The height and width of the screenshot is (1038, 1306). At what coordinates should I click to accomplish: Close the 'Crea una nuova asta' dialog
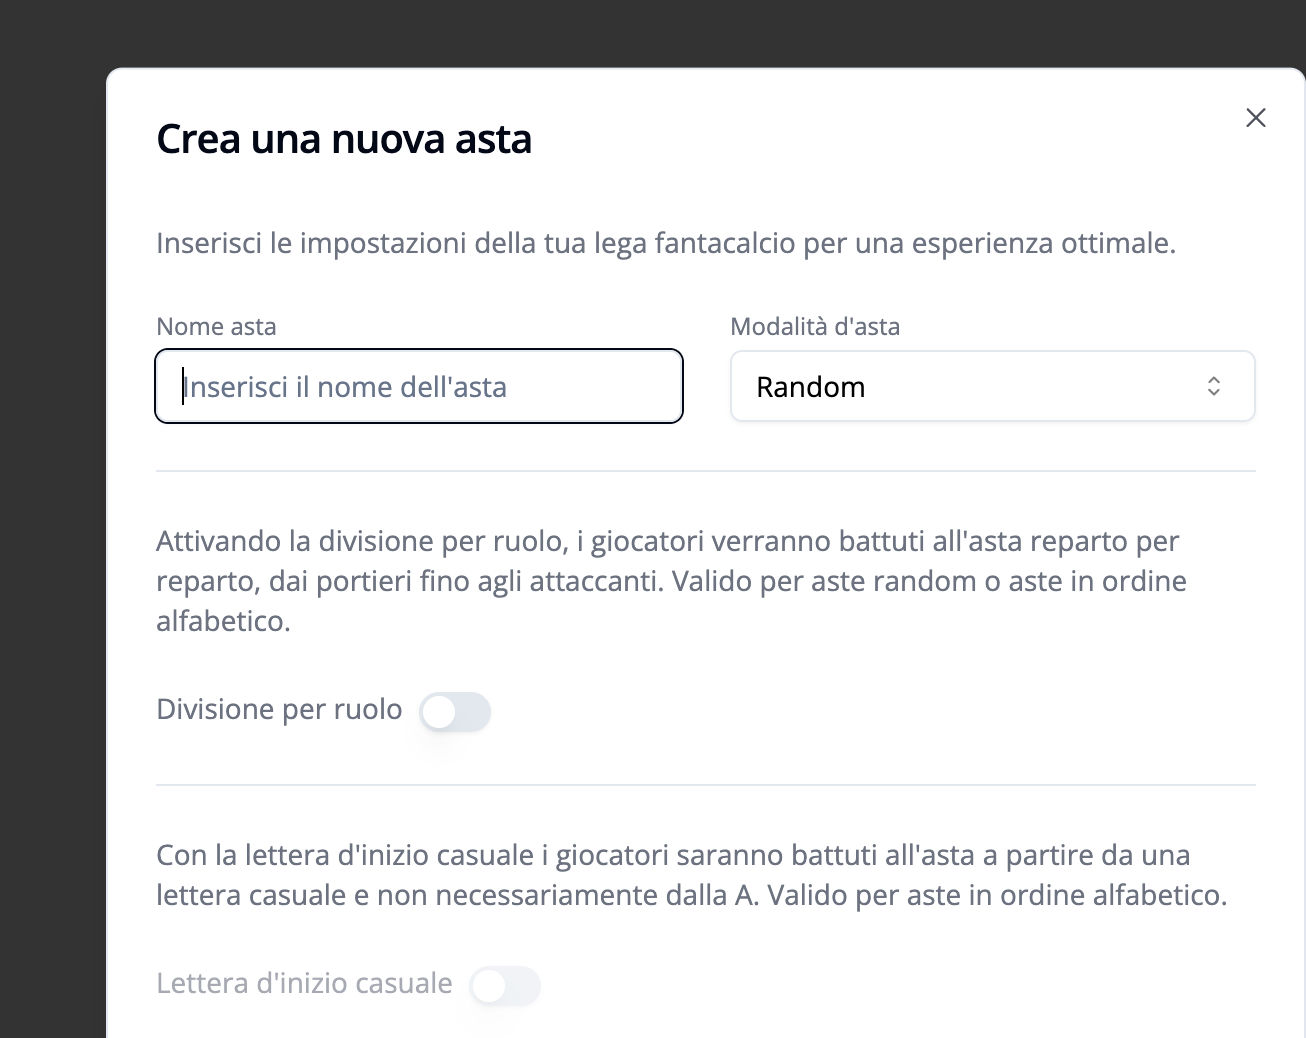1255,118
